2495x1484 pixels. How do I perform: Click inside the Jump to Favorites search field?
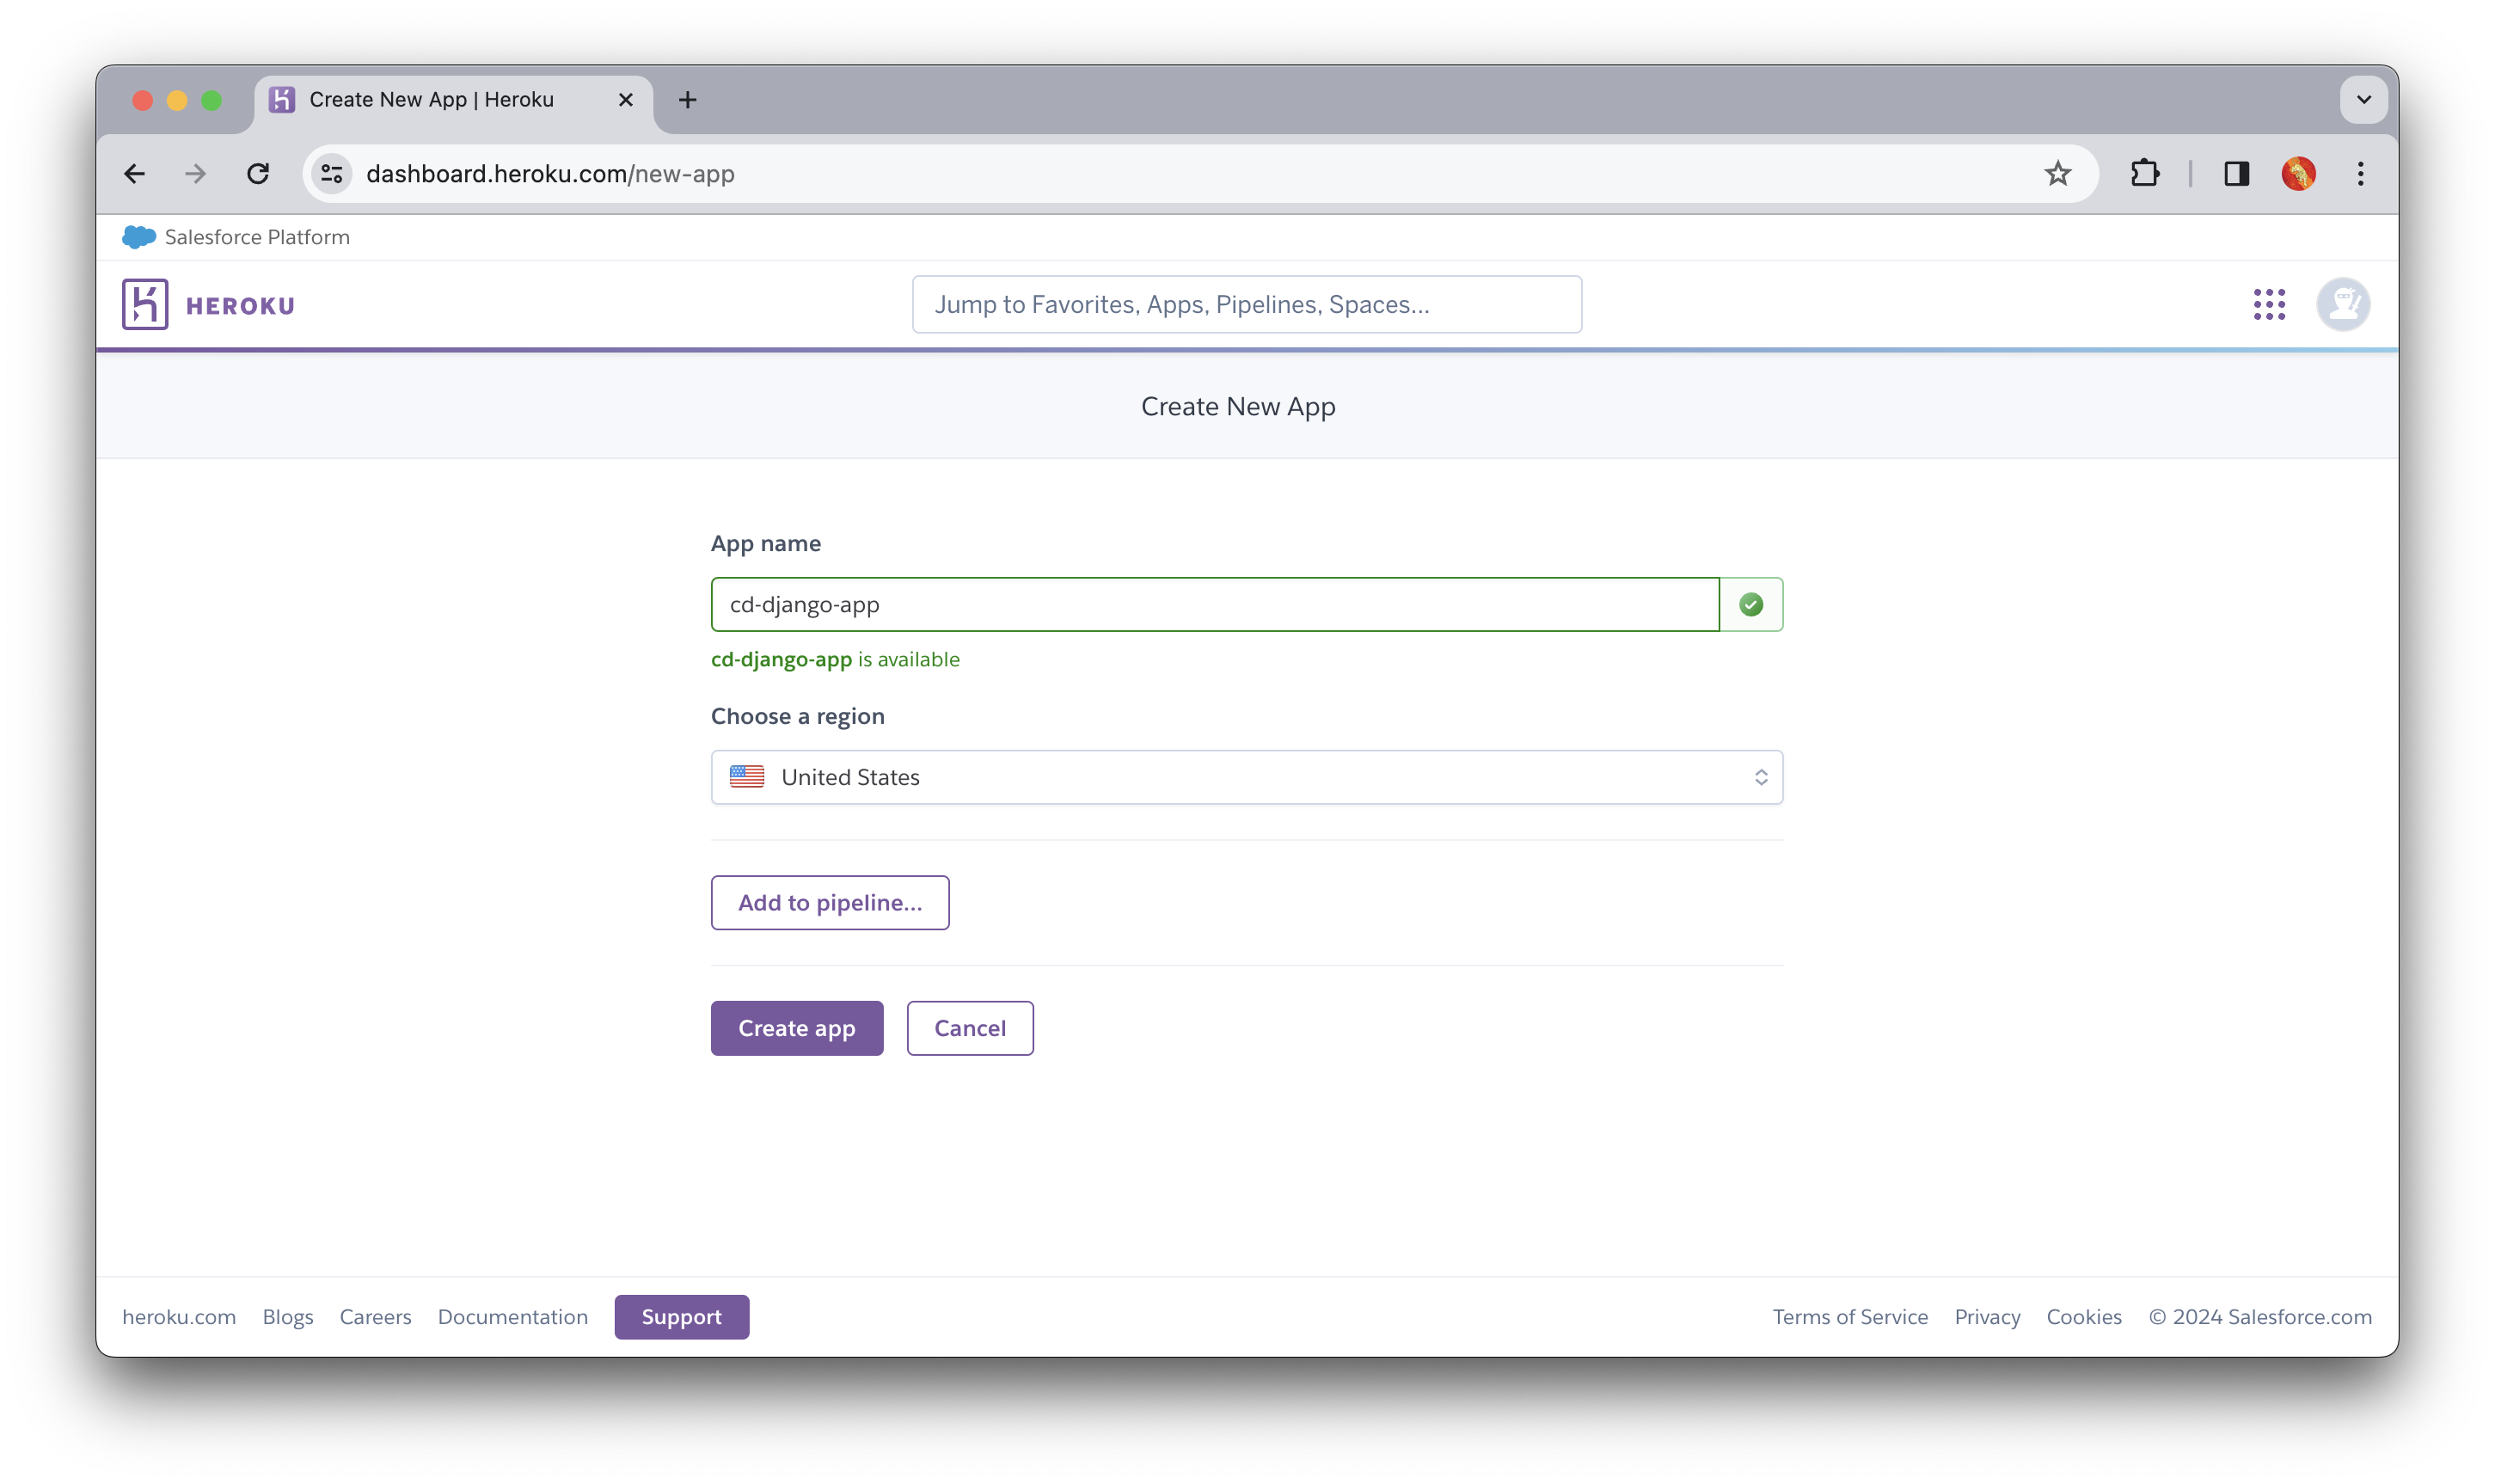(1246, 304)
